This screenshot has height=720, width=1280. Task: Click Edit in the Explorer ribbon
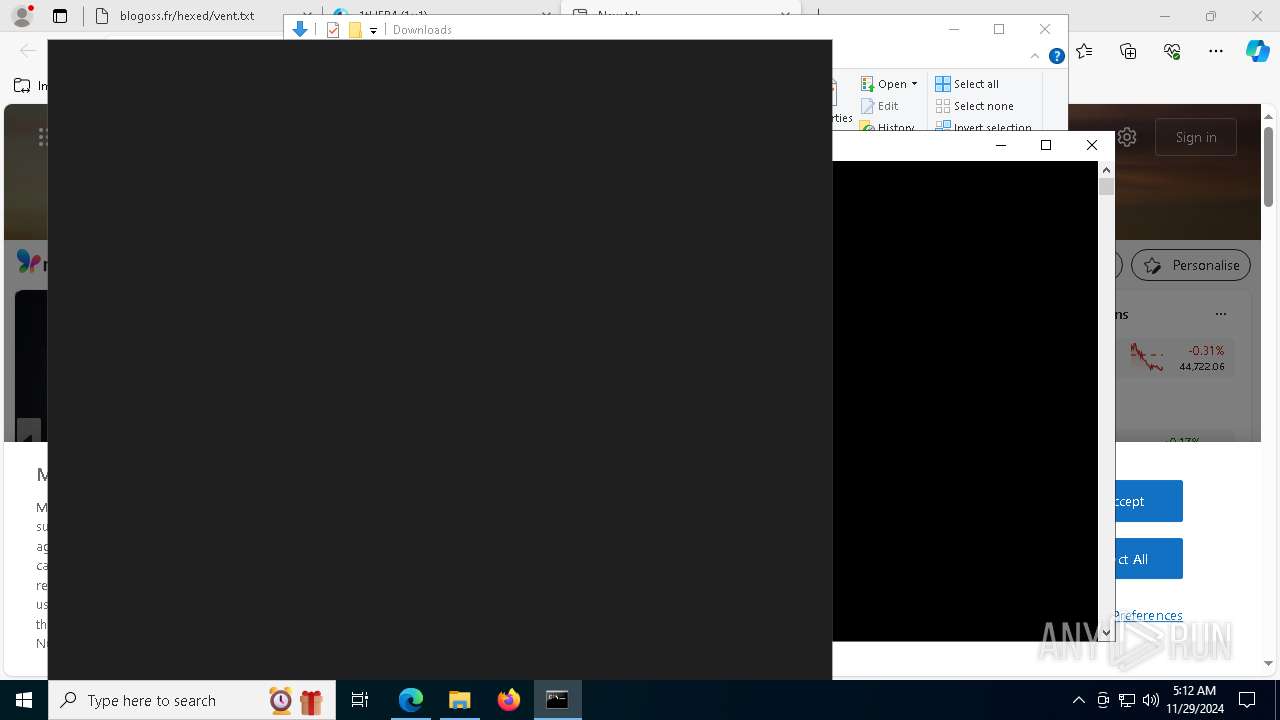coord(879,106)
